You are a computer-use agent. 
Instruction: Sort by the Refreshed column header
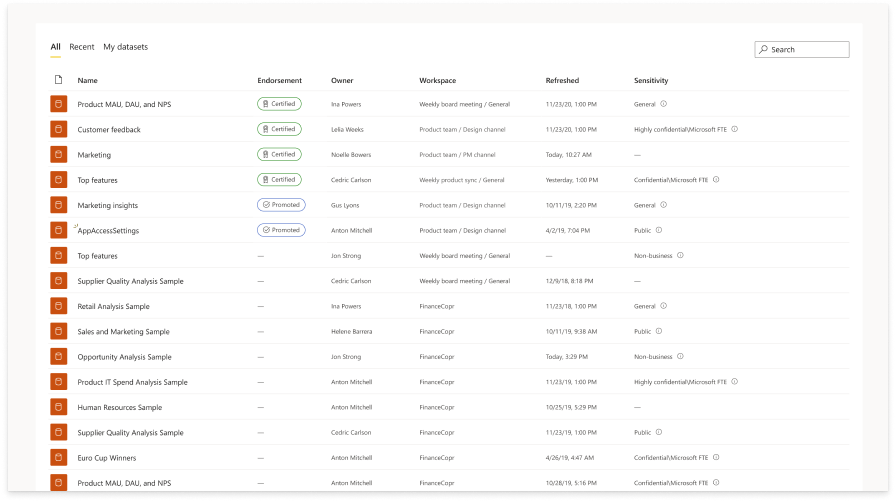tap(562, 80)
